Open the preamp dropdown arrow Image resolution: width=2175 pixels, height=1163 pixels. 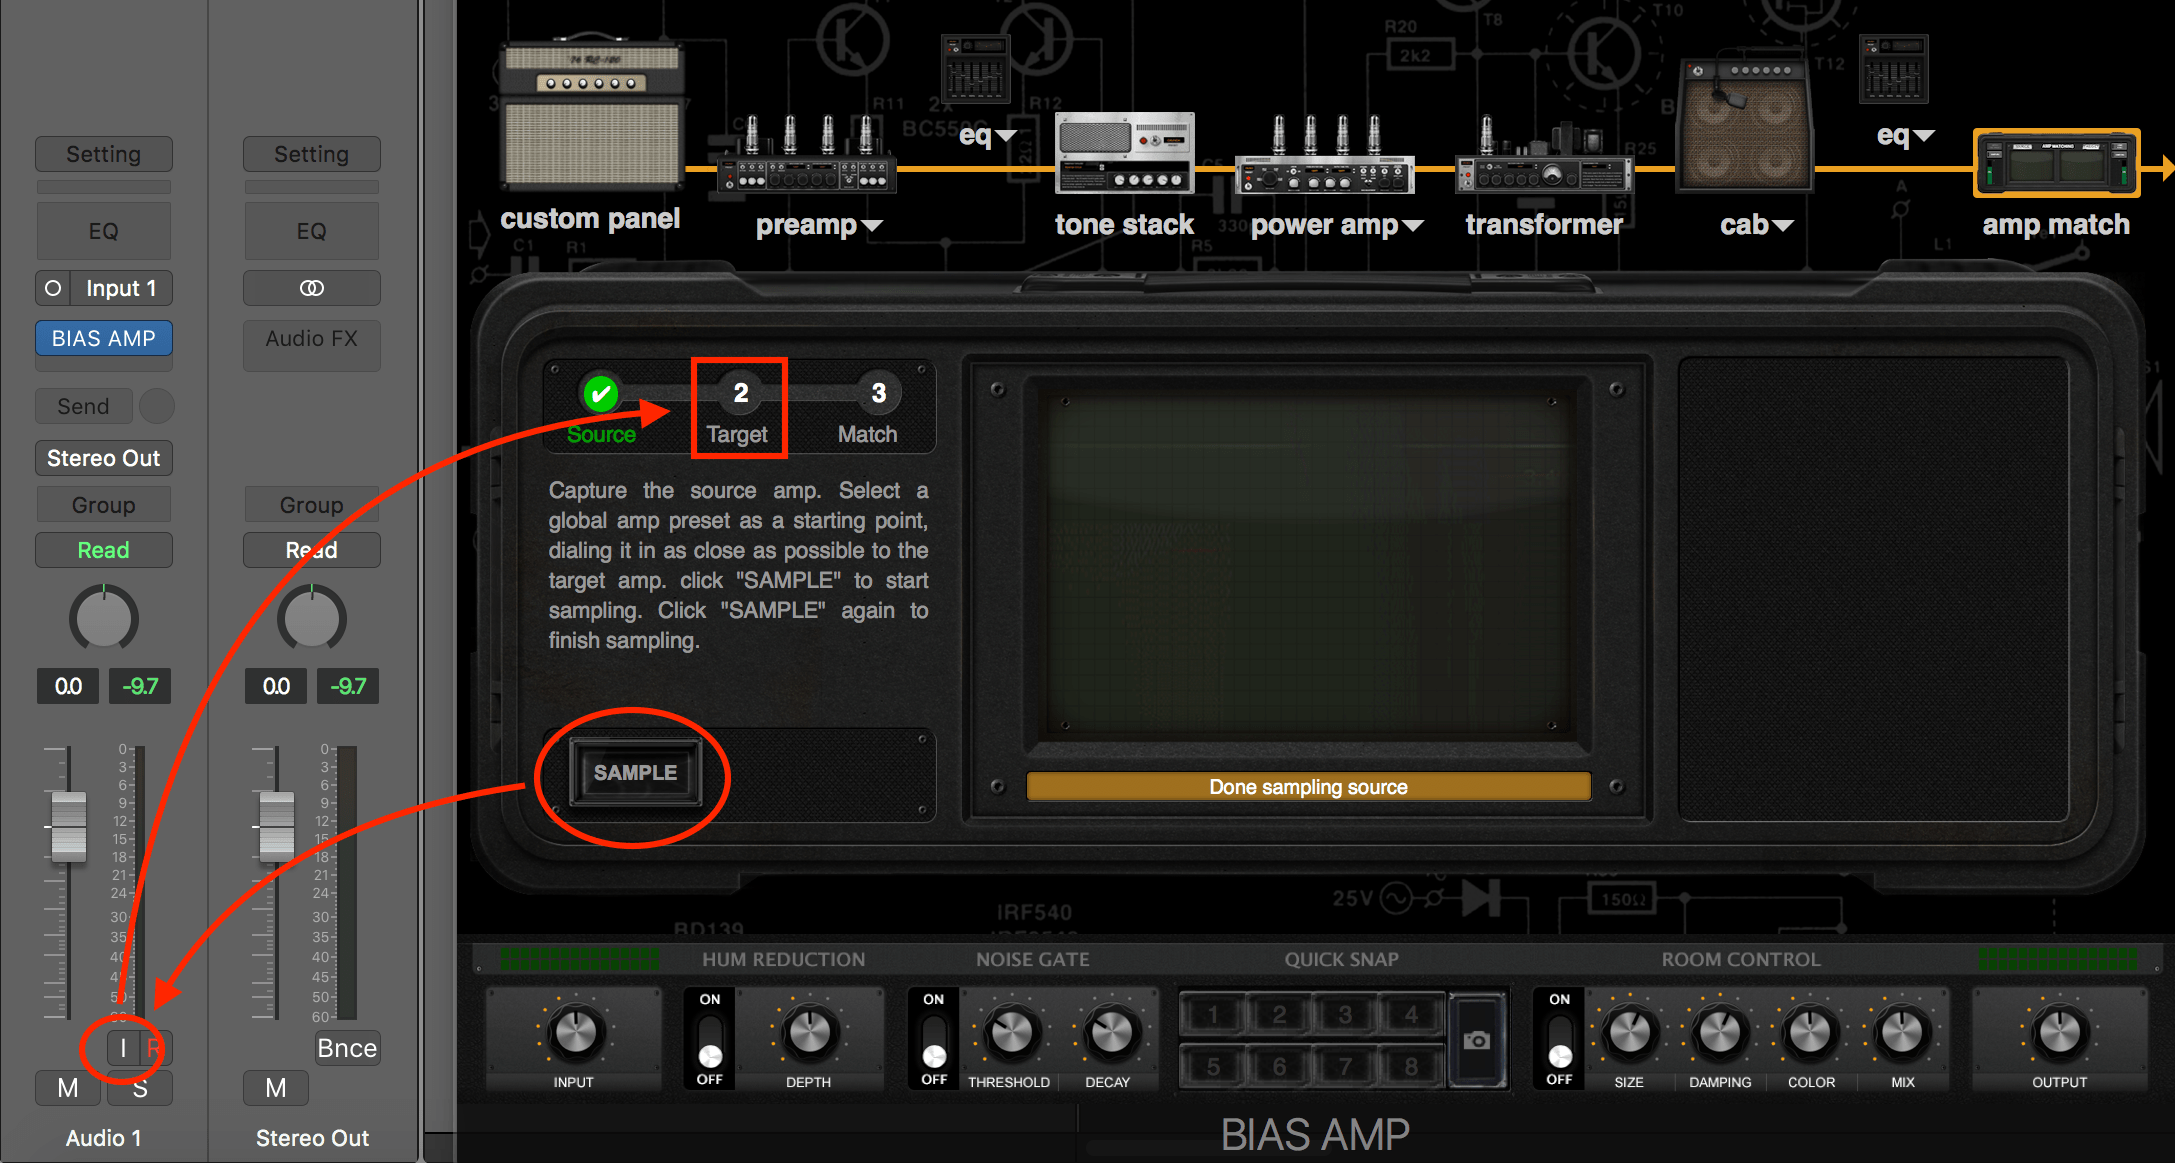coord(874,224)
